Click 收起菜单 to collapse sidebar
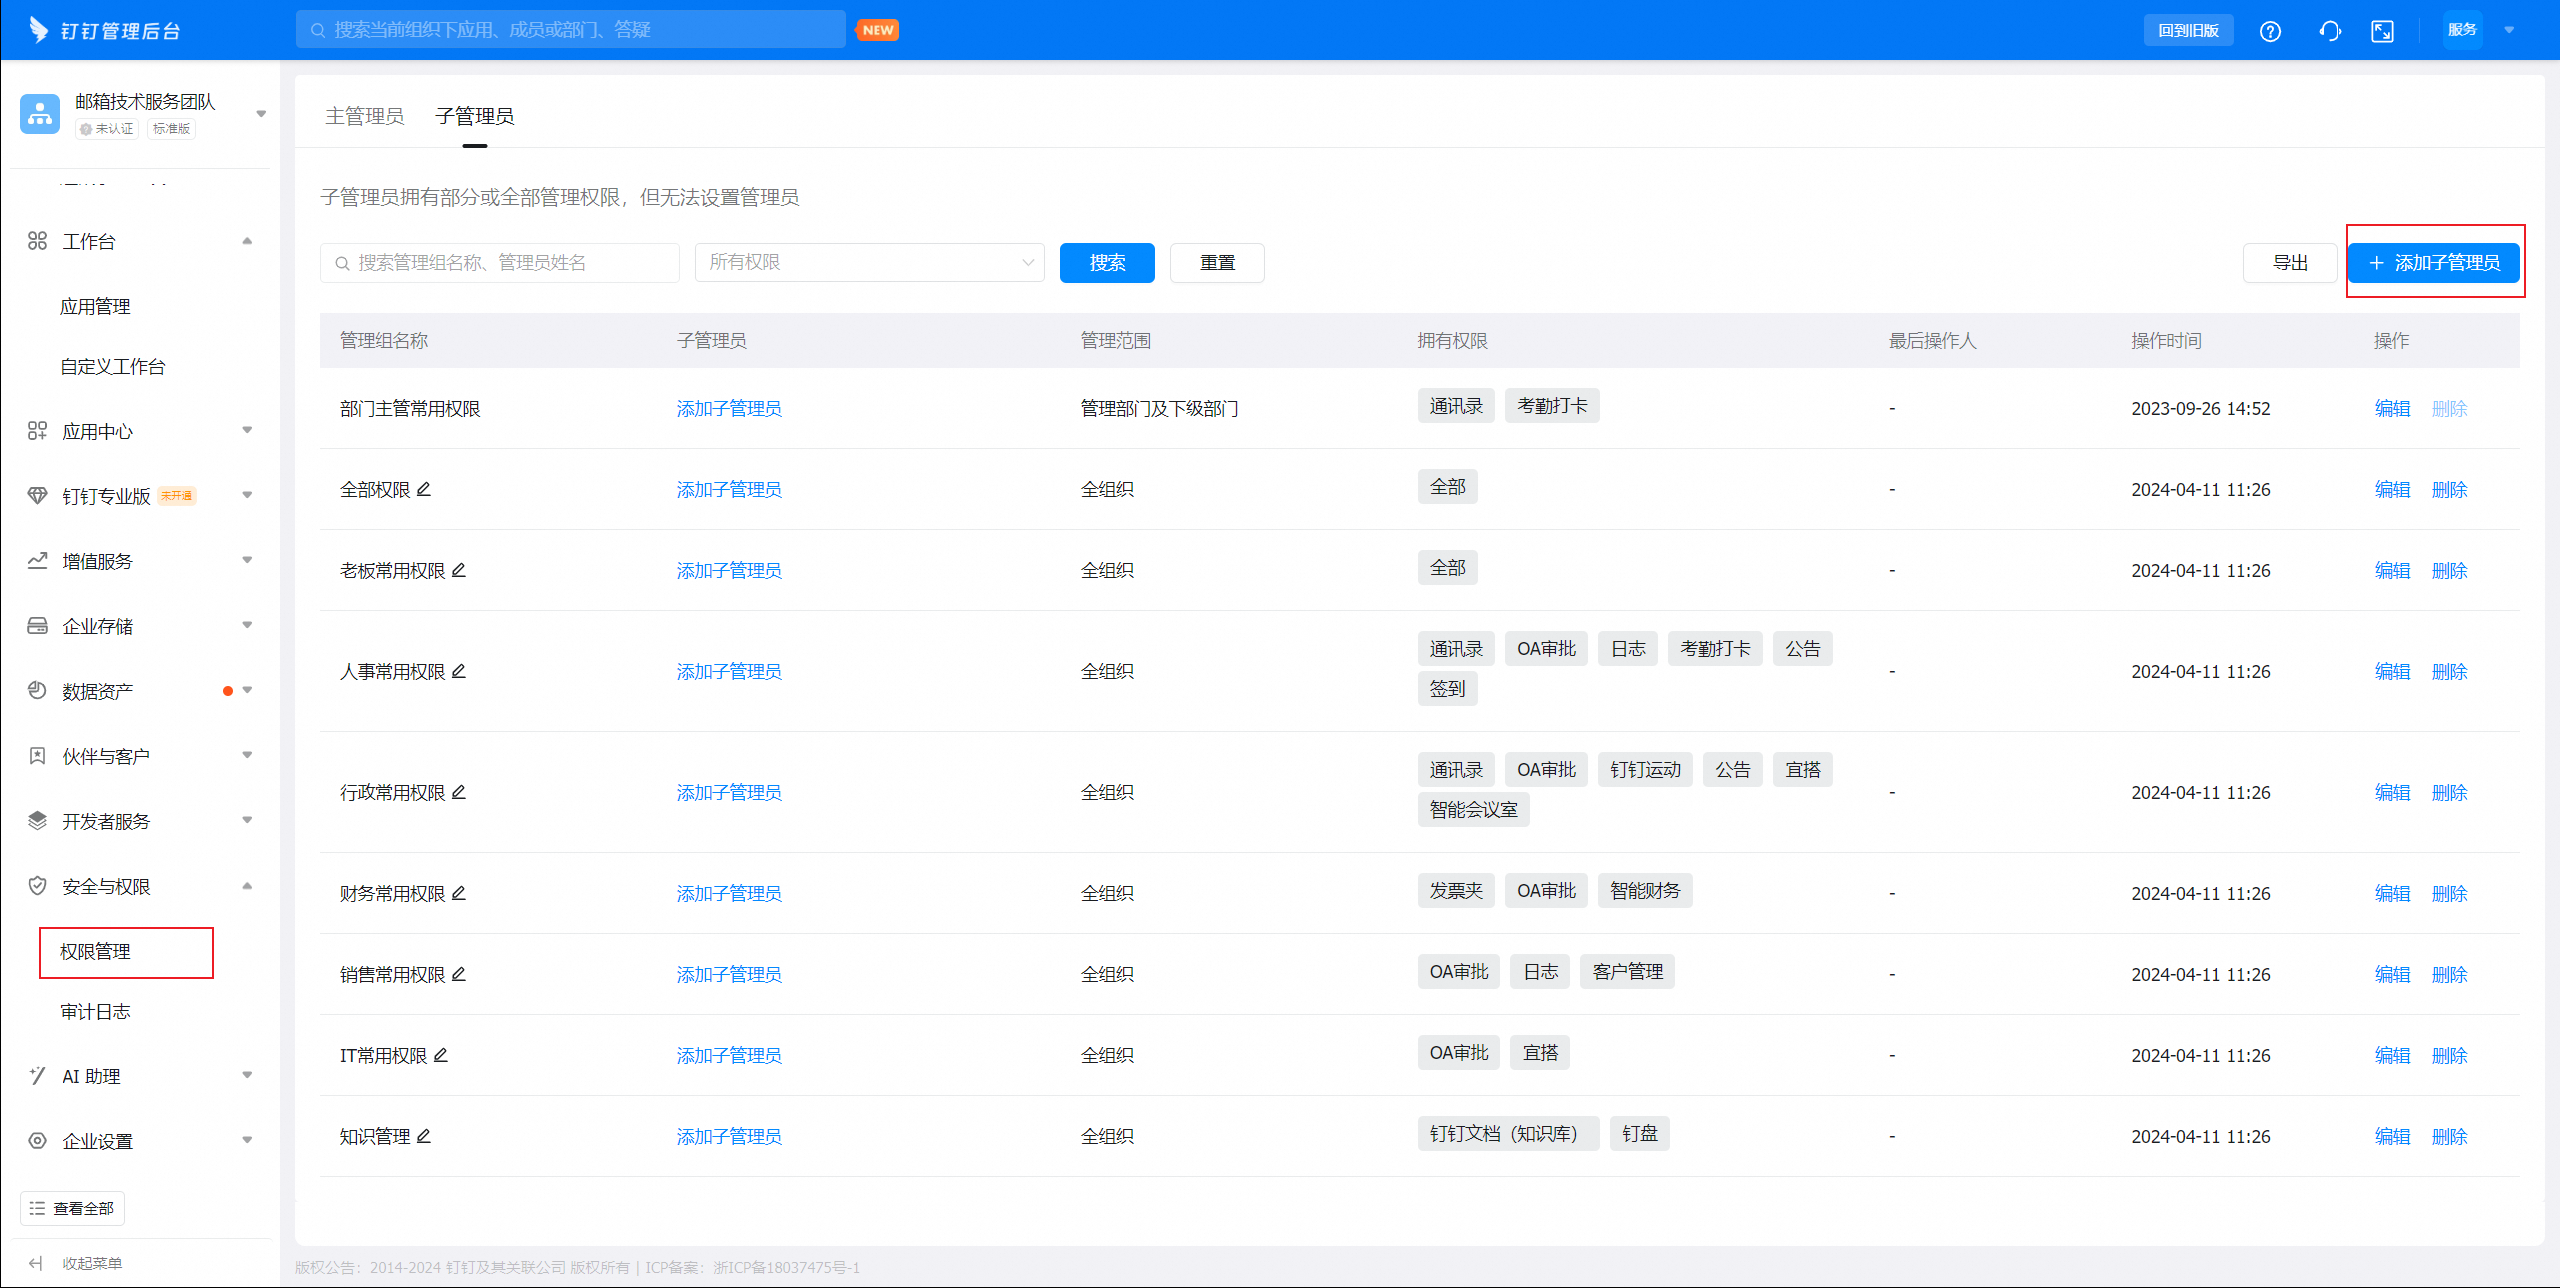 [78, 1263]
